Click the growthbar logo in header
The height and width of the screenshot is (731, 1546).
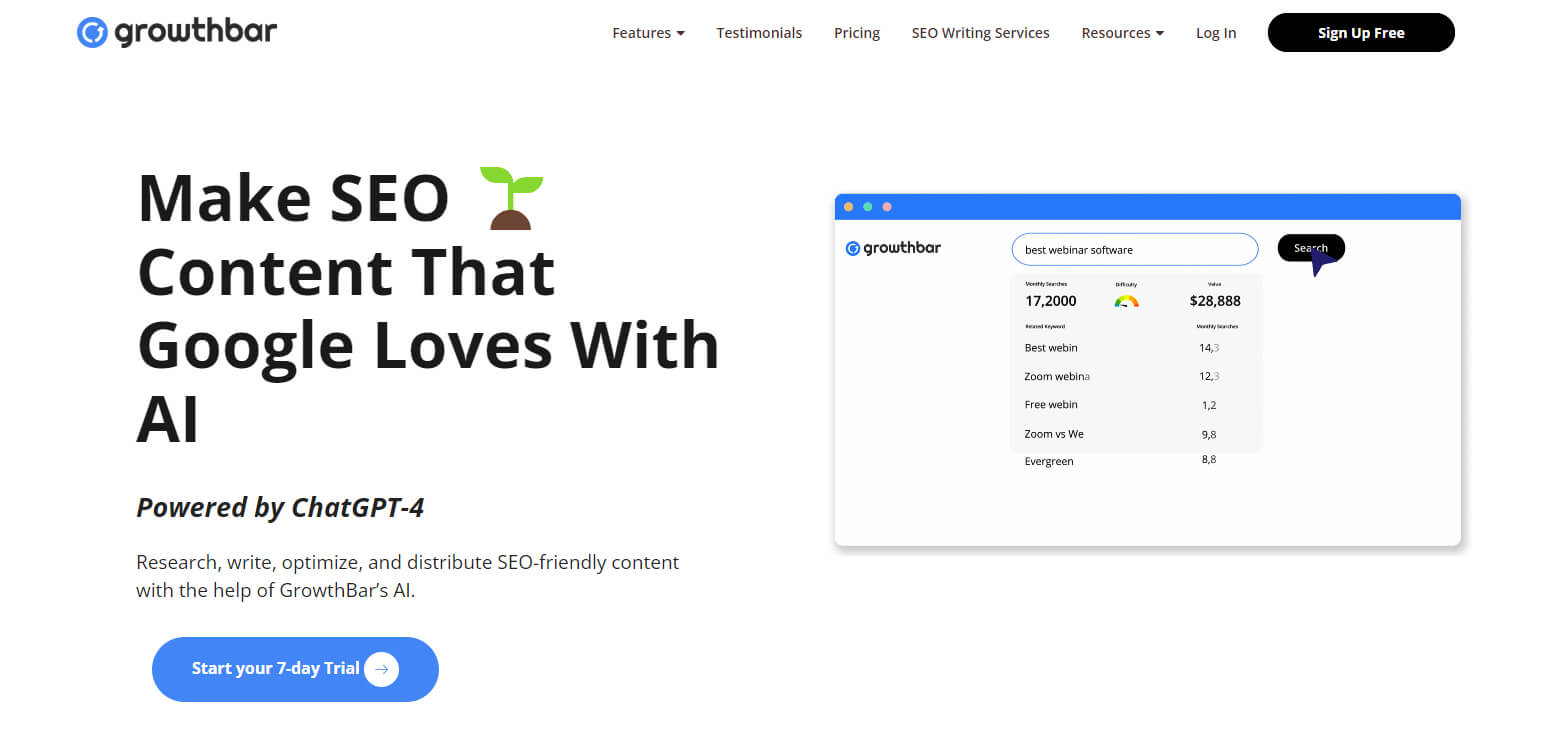click(177, 33)
